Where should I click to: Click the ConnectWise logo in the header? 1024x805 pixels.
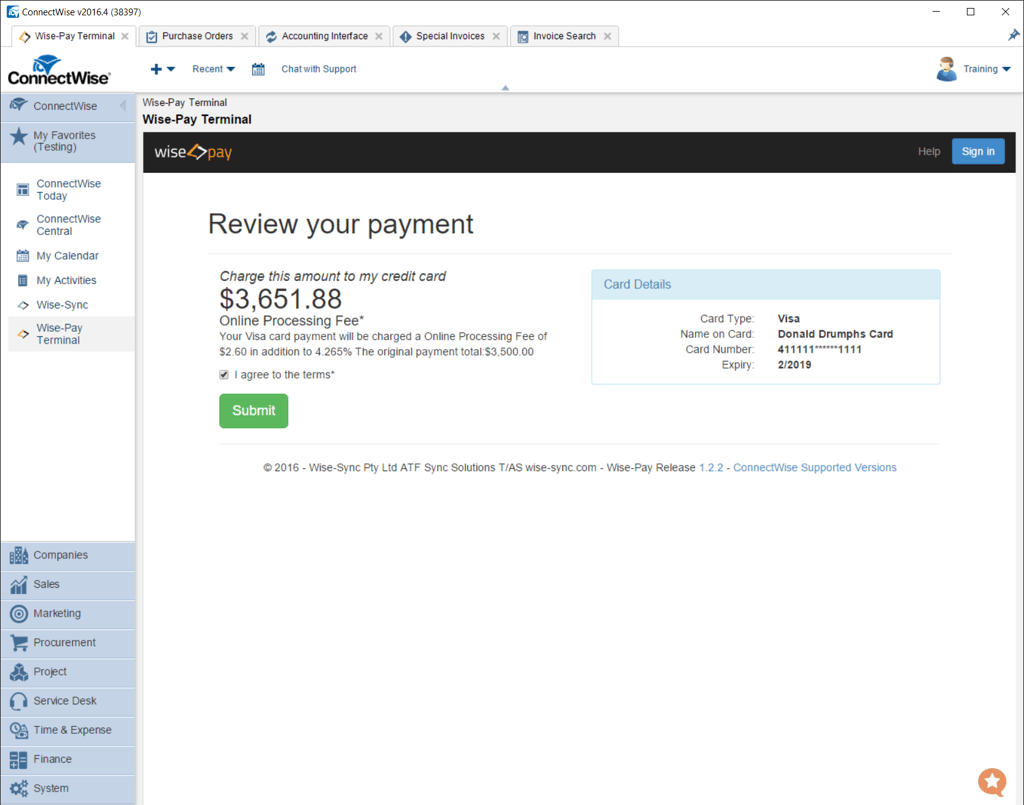[59, 70]
